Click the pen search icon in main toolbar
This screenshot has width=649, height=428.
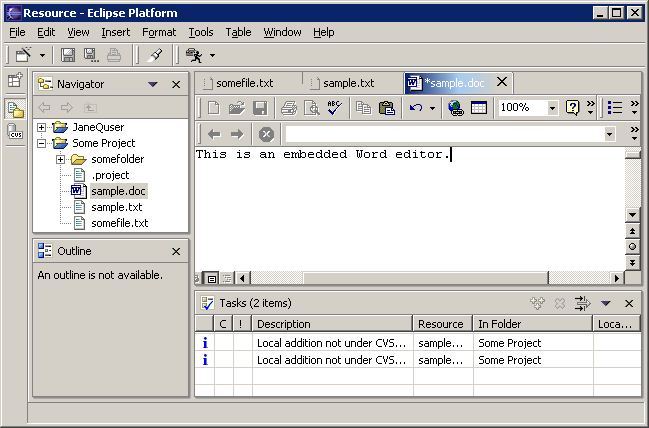pyautogui.click(x=155, y=55)
